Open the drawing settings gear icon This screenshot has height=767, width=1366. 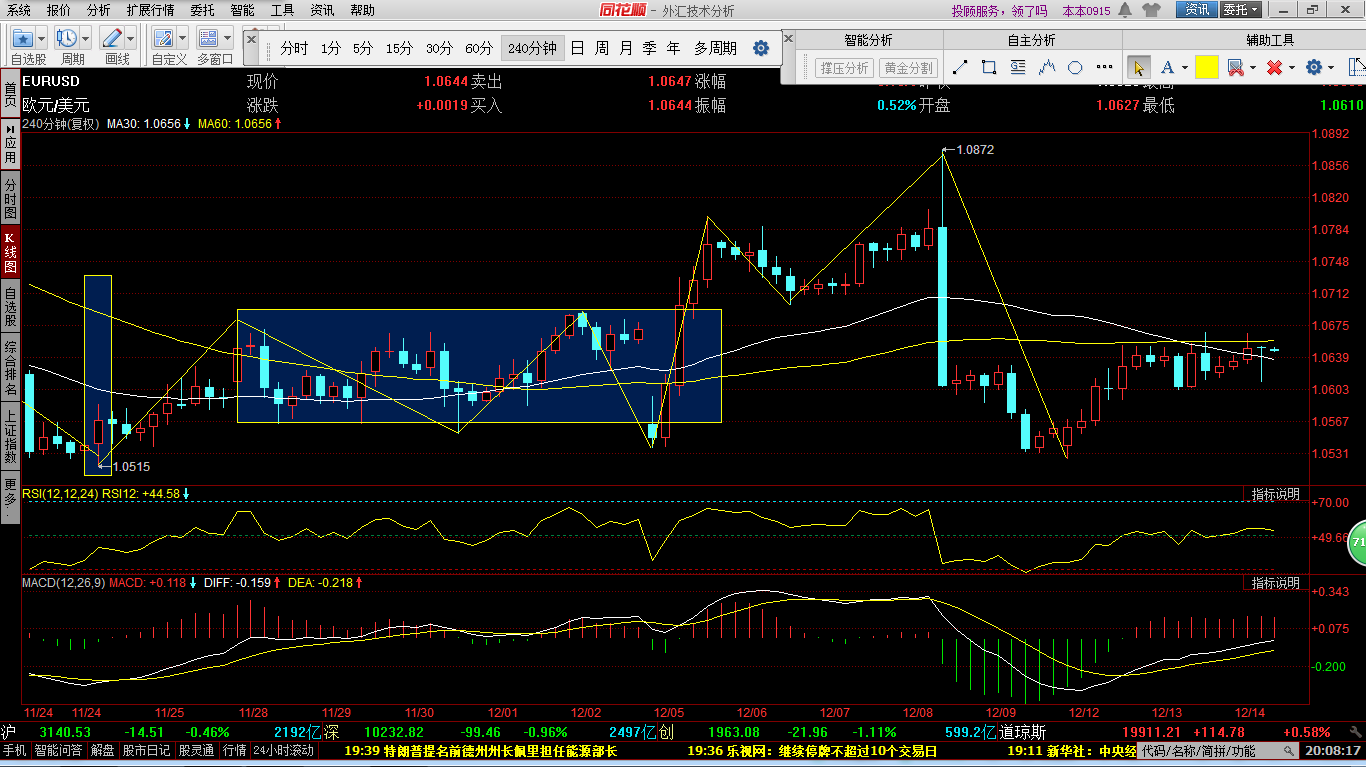point(1314,68)
